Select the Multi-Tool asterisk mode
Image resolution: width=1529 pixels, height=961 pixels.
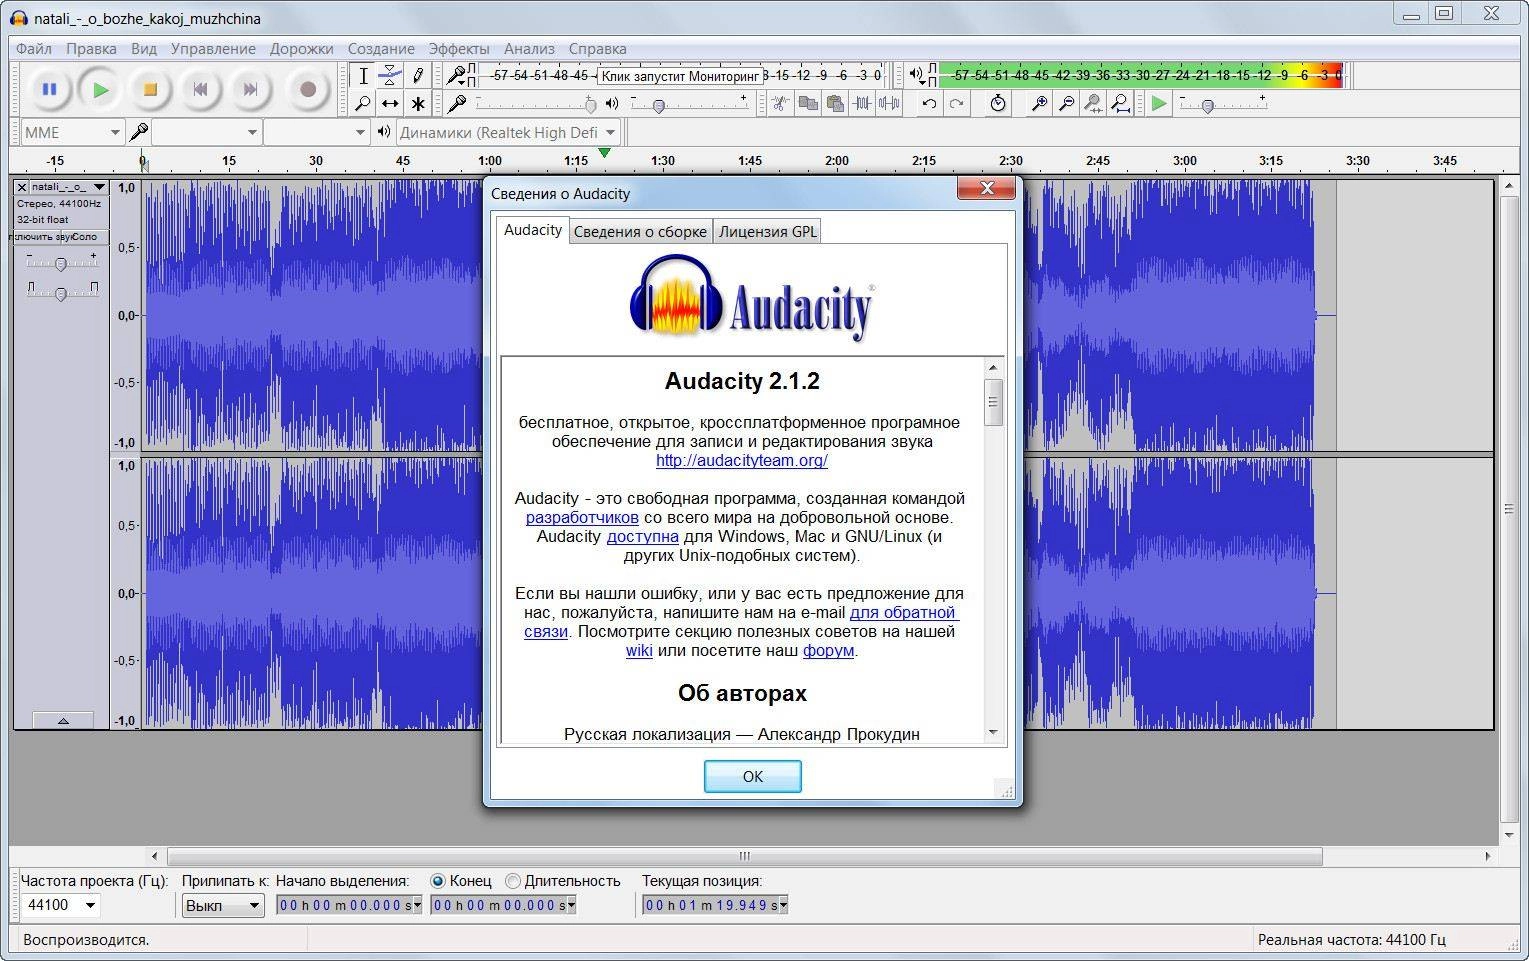[418, 103]
